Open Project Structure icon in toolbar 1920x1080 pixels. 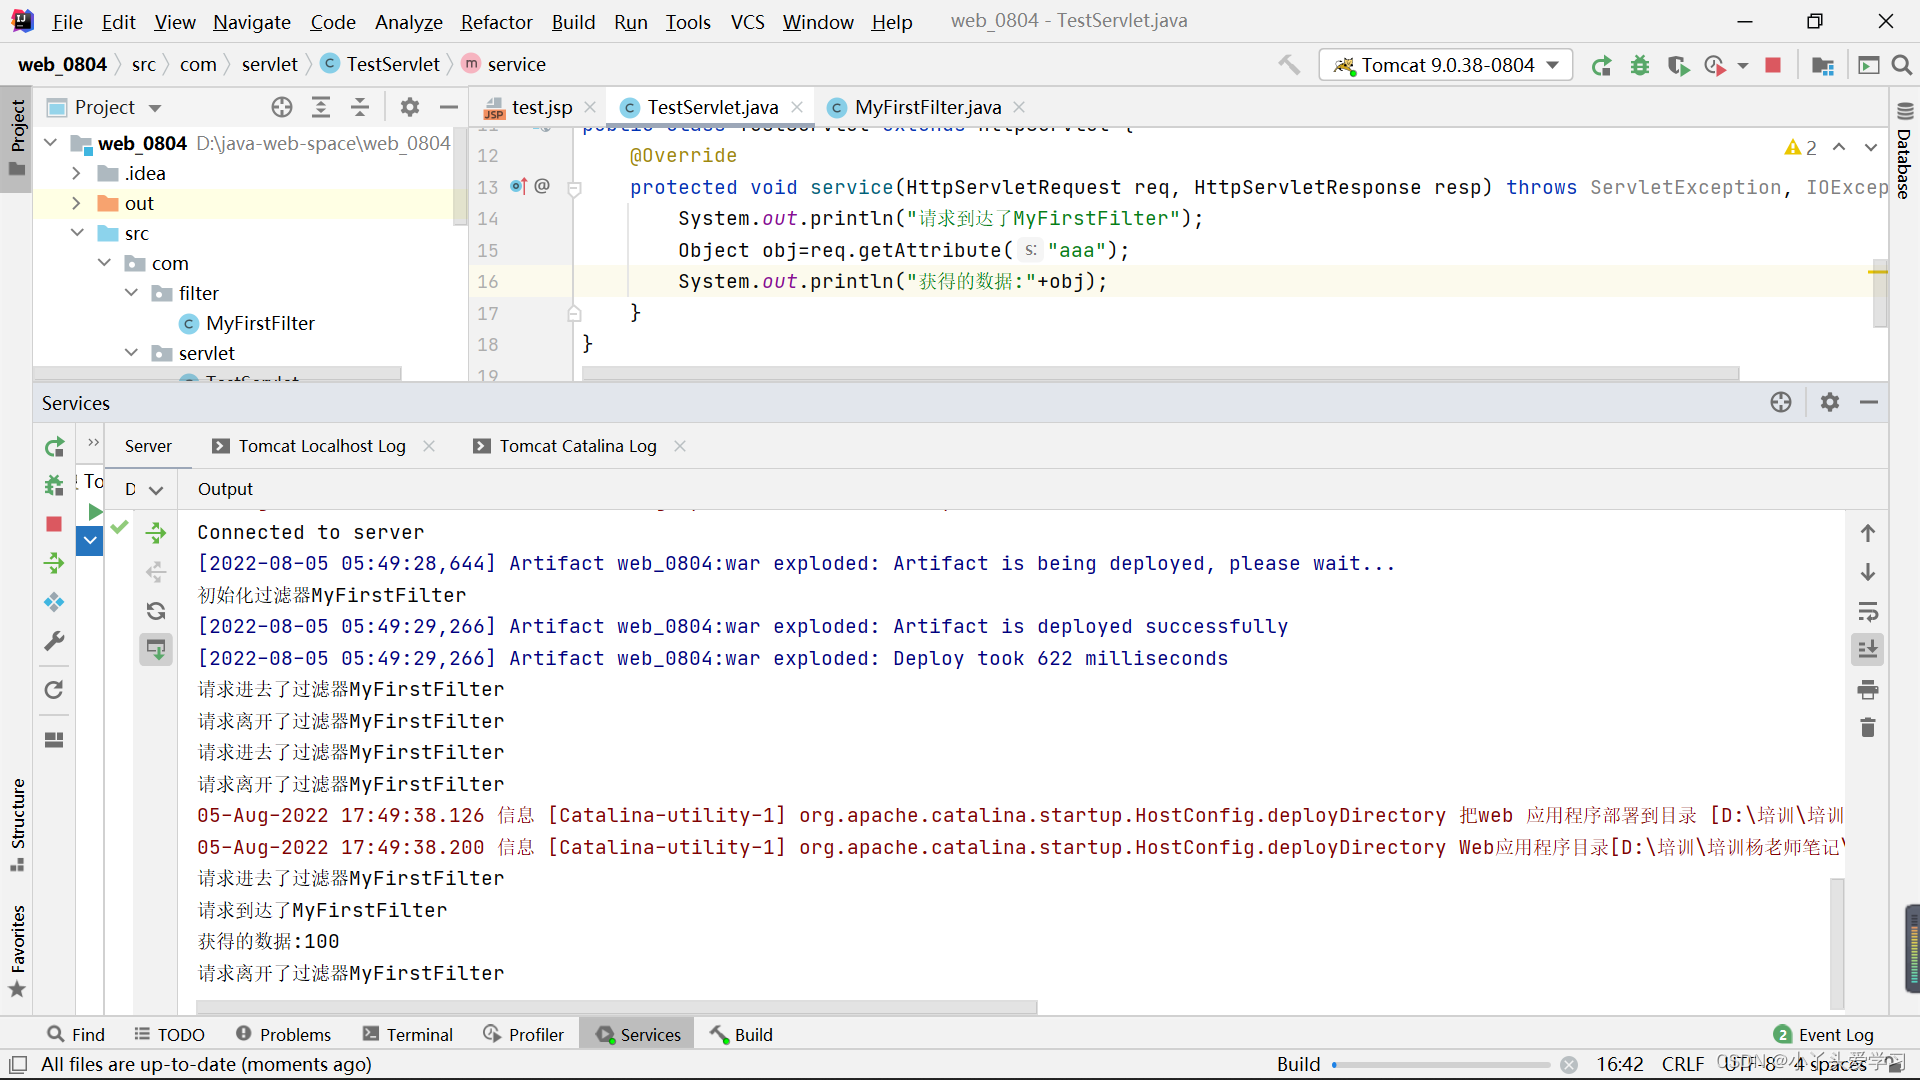click(1823, 65)
